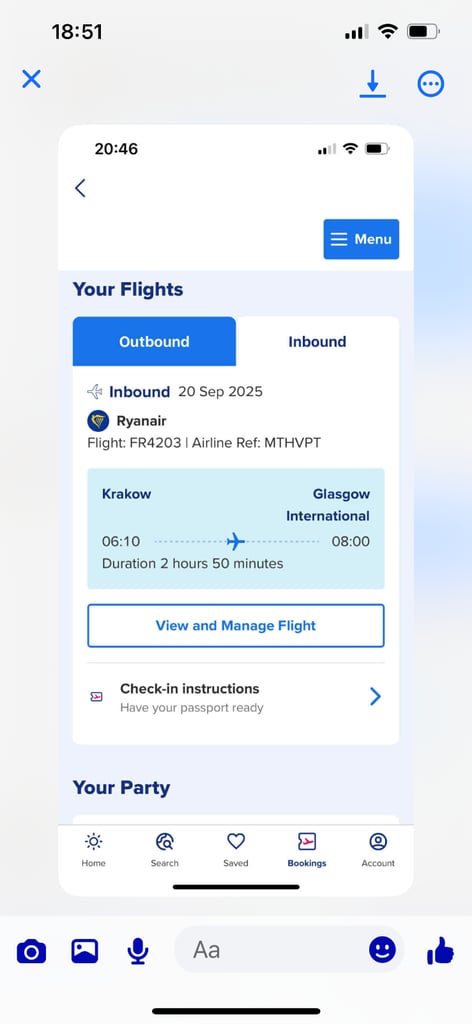Tap the Aa message input field
This screenshot has width=472, height=1024.
click(271, 950)
